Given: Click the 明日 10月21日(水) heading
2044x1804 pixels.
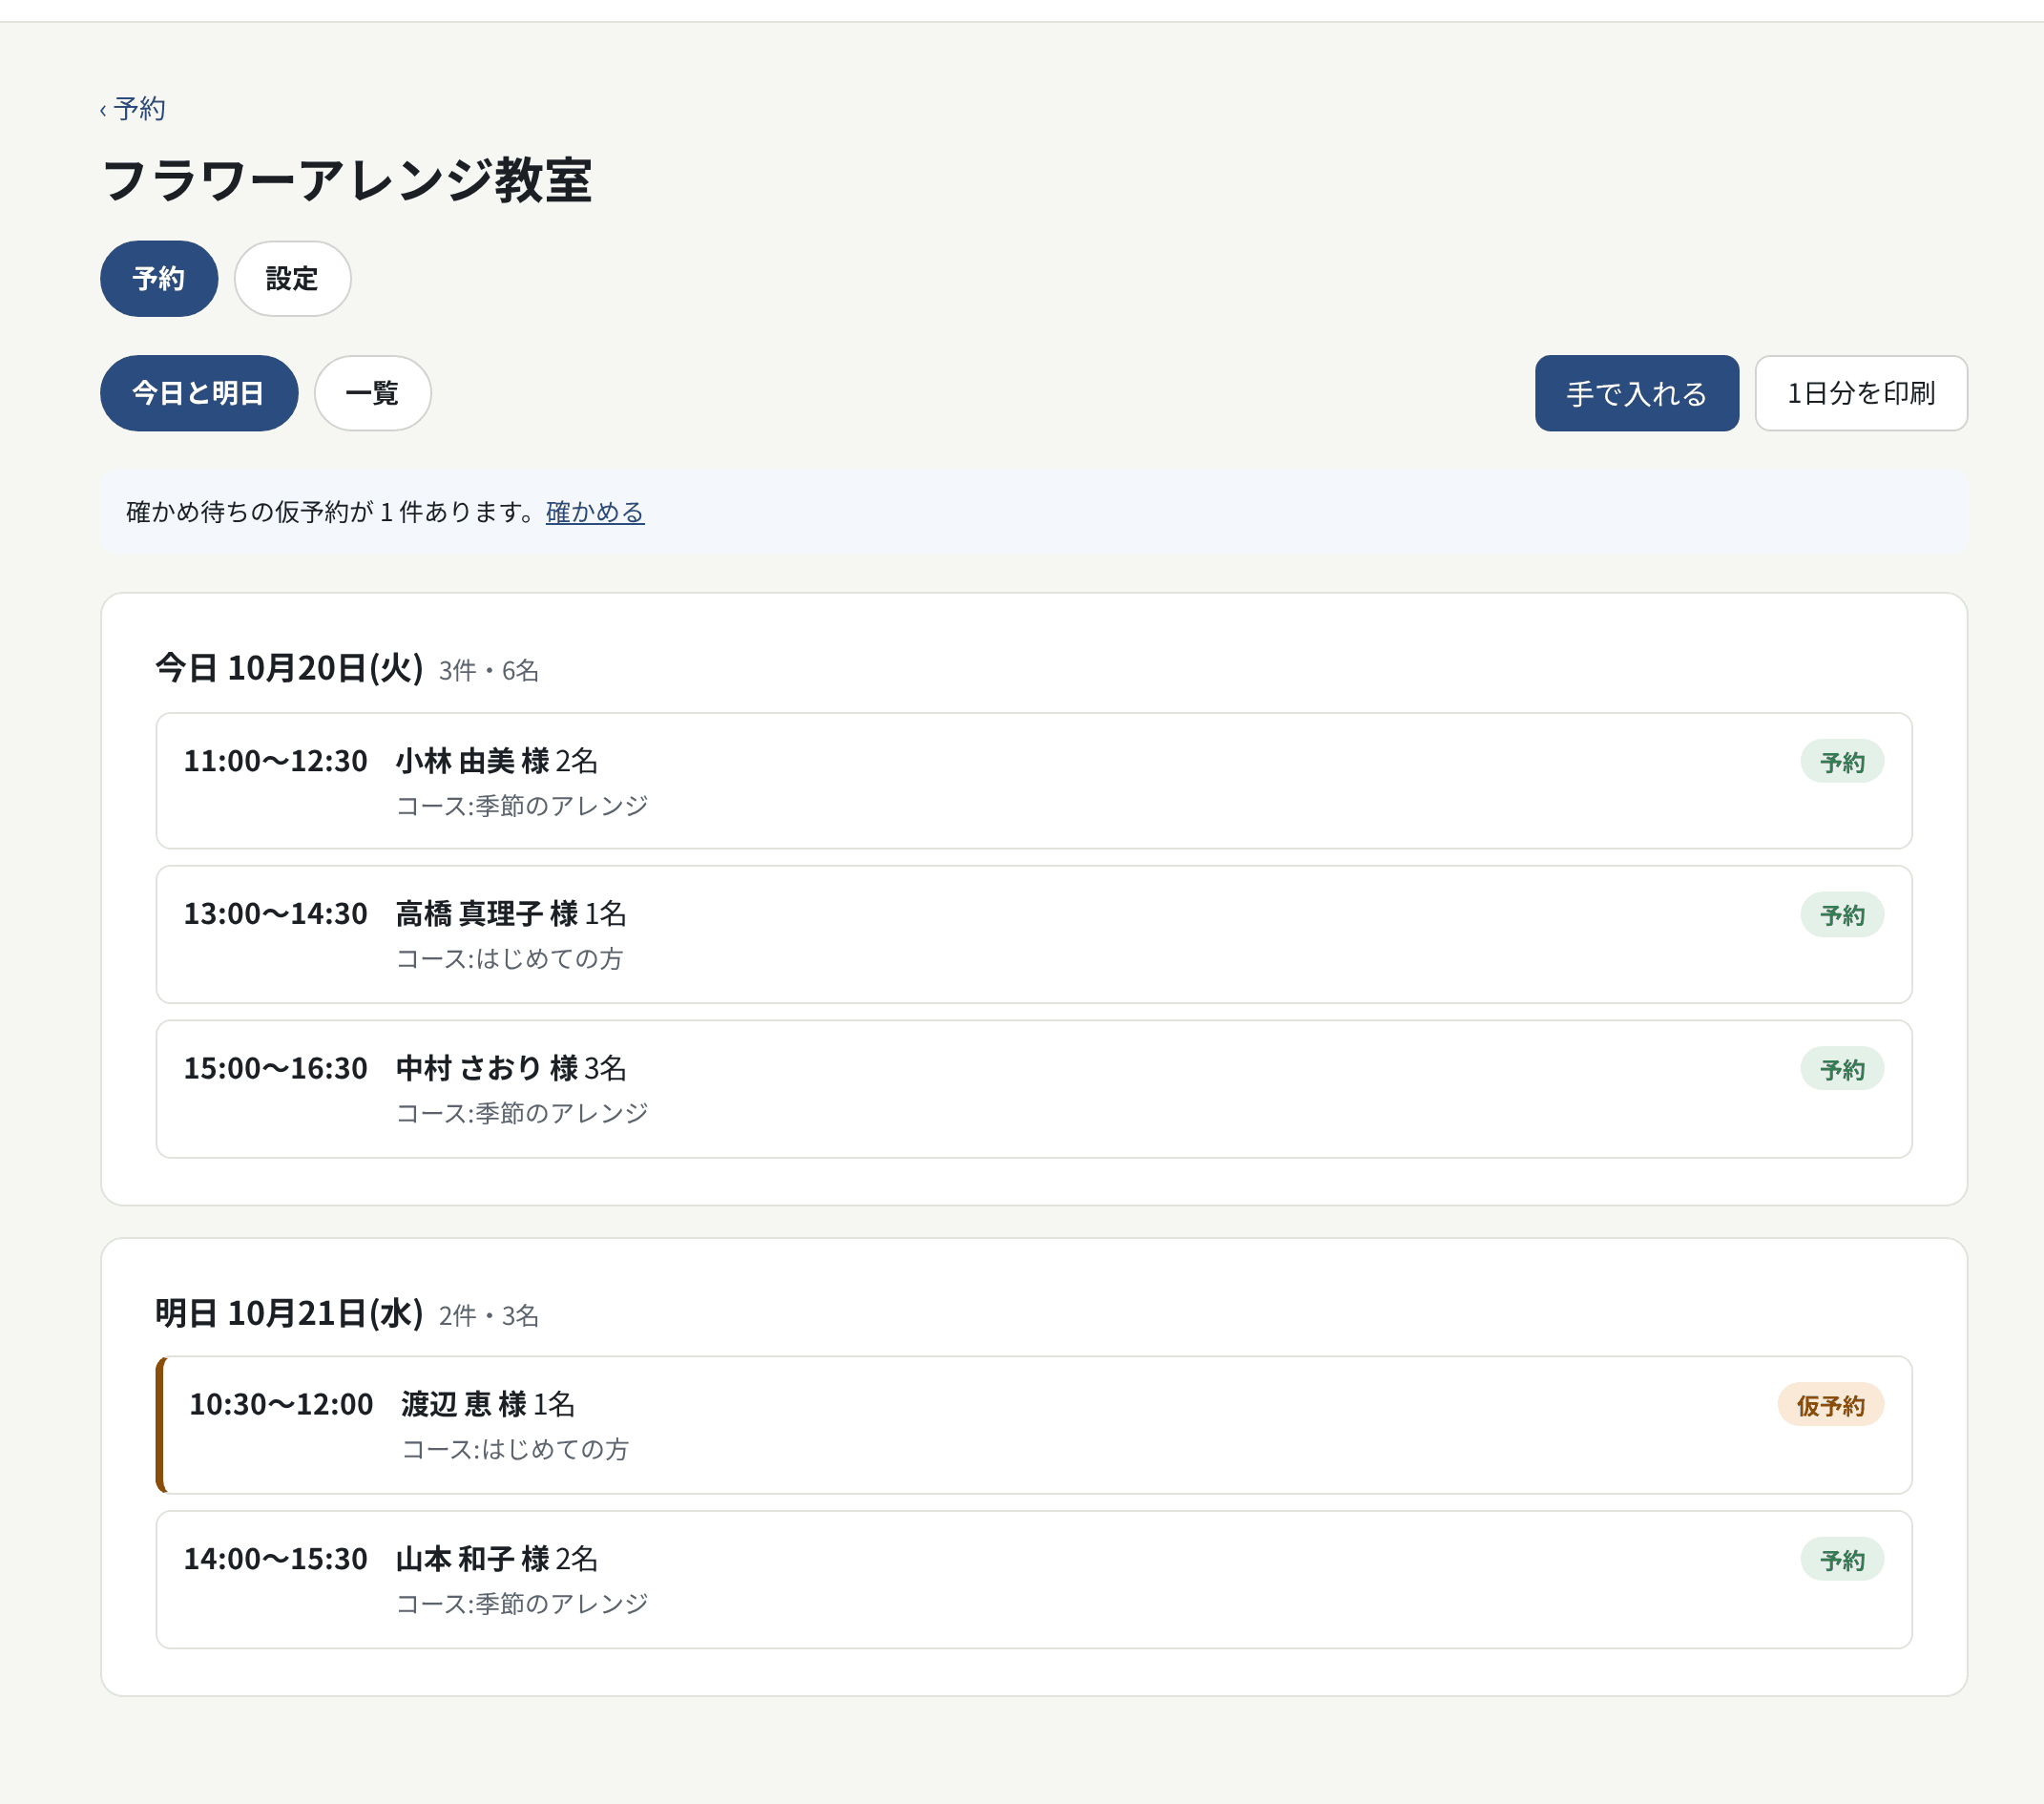Looking at the screenshot, I should pos(289,1313).
